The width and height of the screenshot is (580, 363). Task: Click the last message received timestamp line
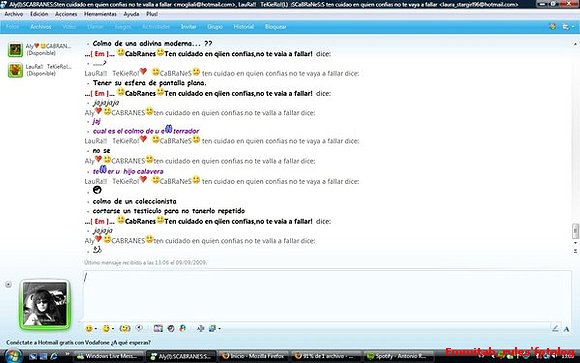click(145, 262)
